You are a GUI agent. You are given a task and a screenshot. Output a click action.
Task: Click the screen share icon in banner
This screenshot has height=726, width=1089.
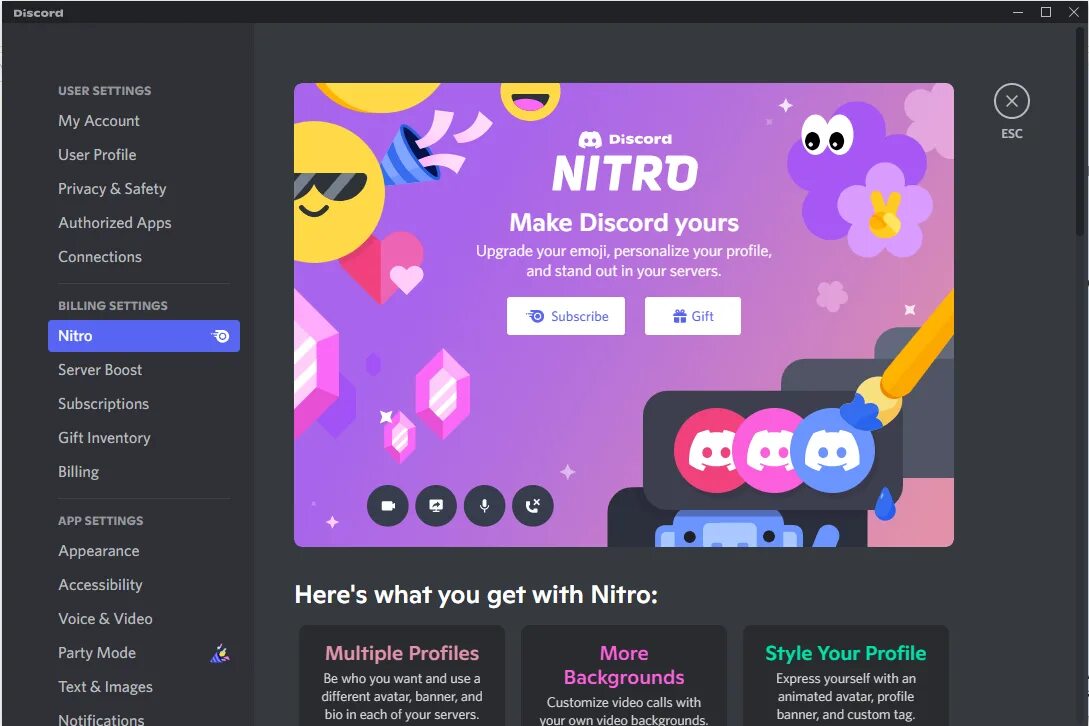pos(436,506)
